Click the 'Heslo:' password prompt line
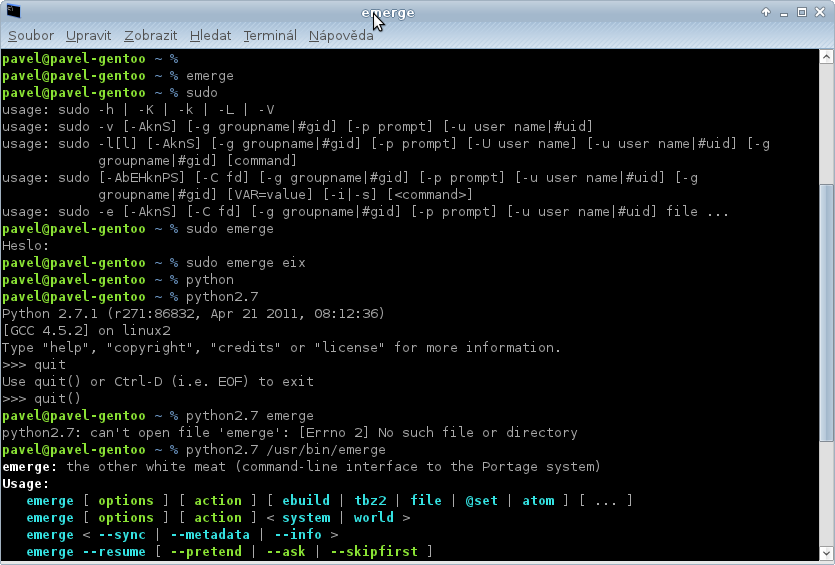Image resolution: width=835 pixels, height=565 pixels. (26, 245)
